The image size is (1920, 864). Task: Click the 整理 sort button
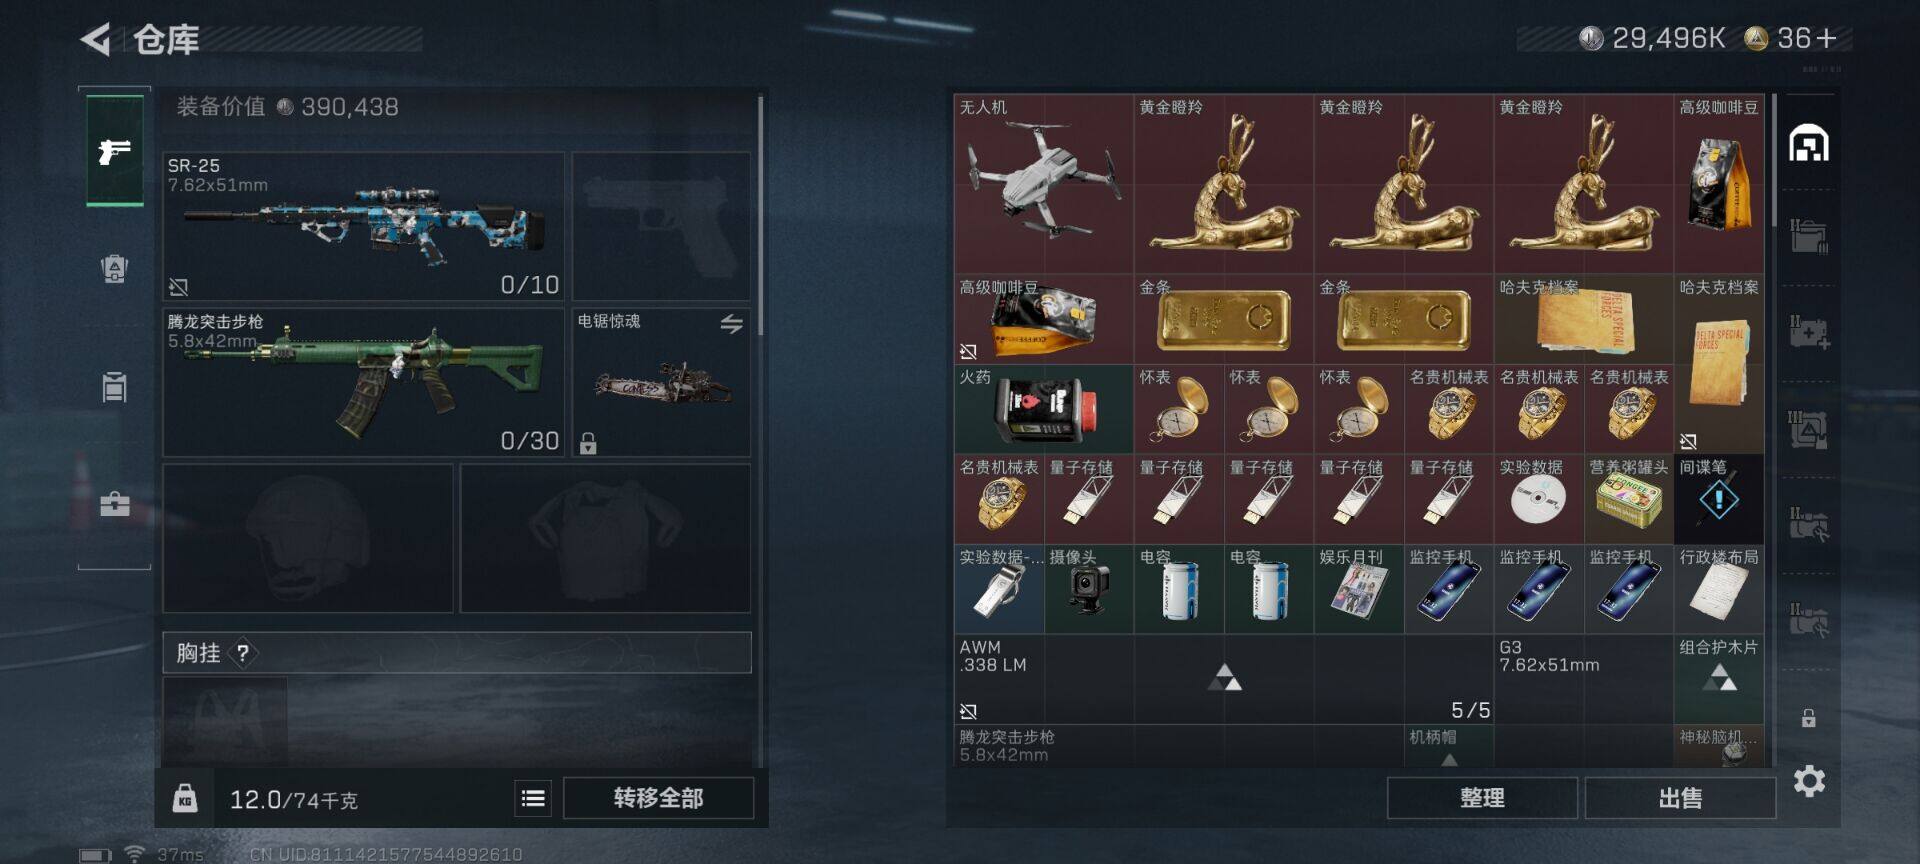(1482, 798)
